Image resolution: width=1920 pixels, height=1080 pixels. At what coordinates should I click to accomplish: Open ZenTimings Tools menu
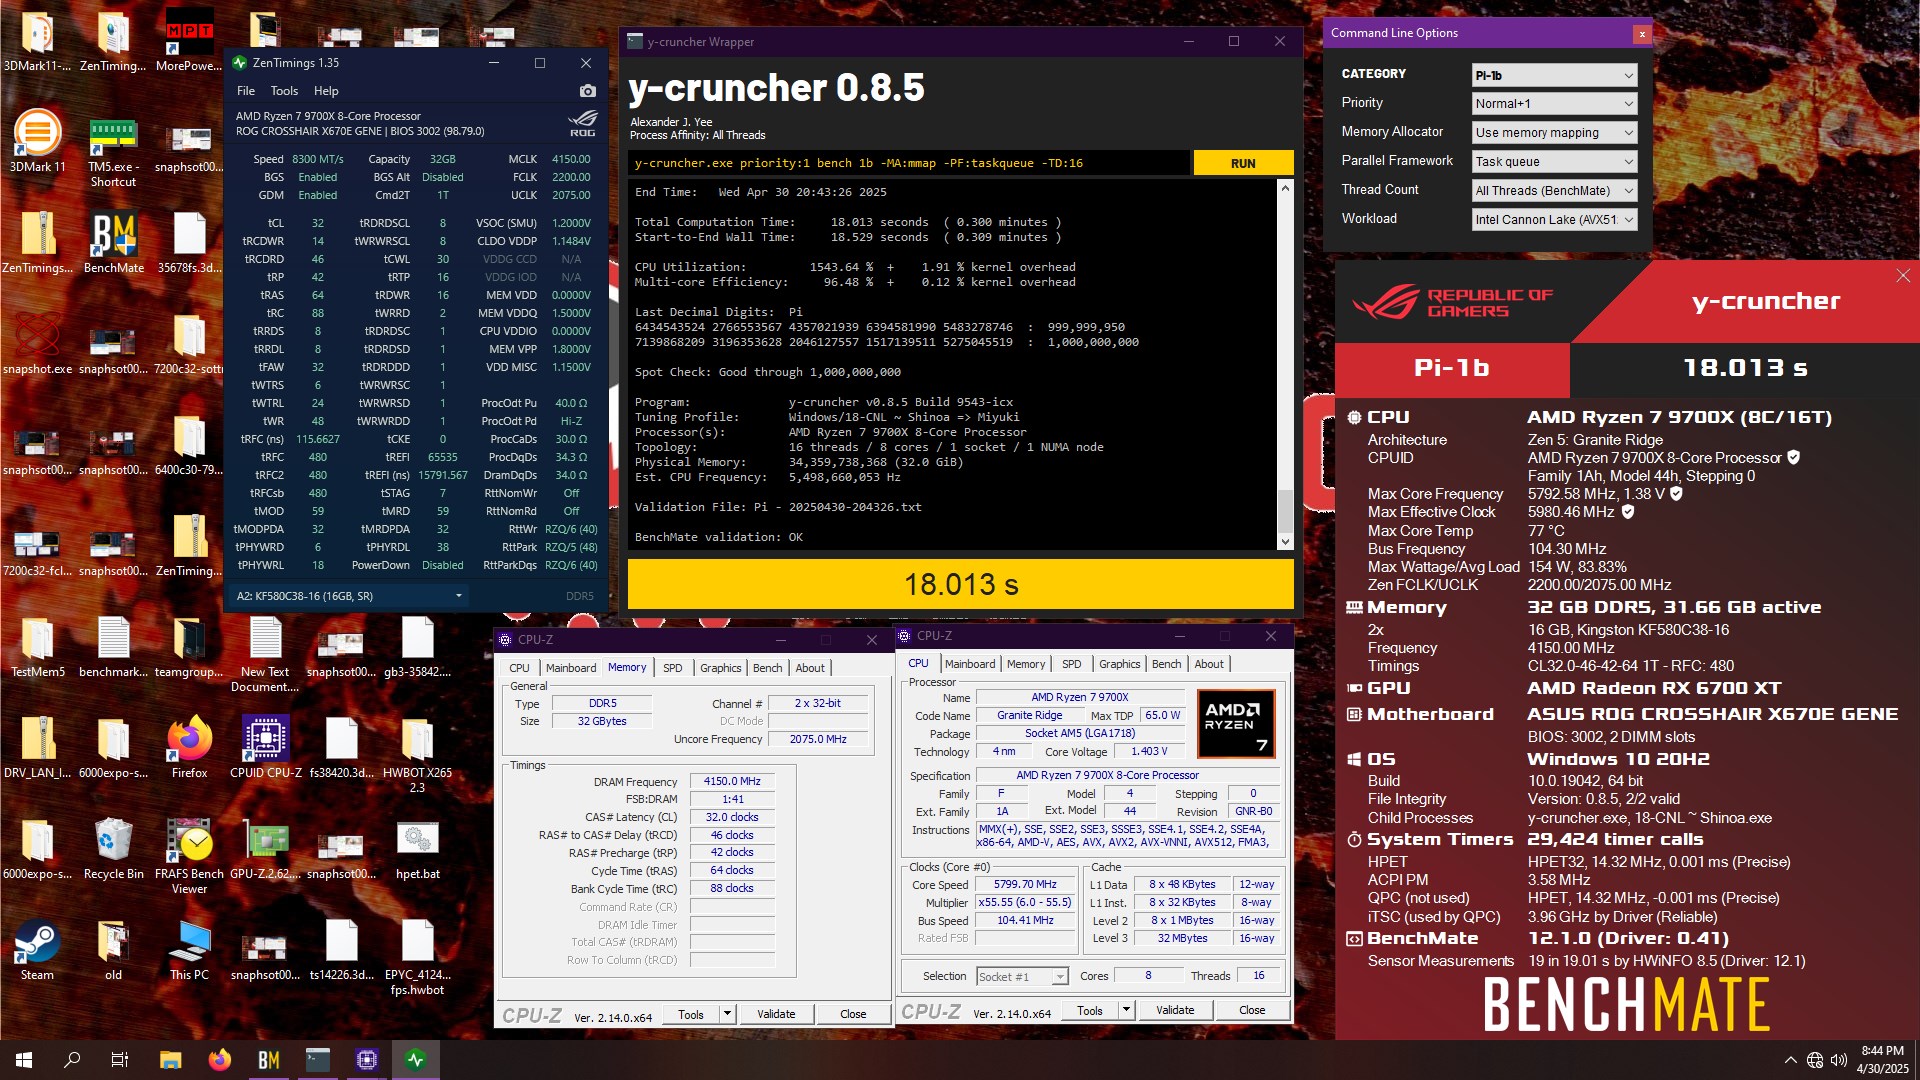click(x=284, y=91)
